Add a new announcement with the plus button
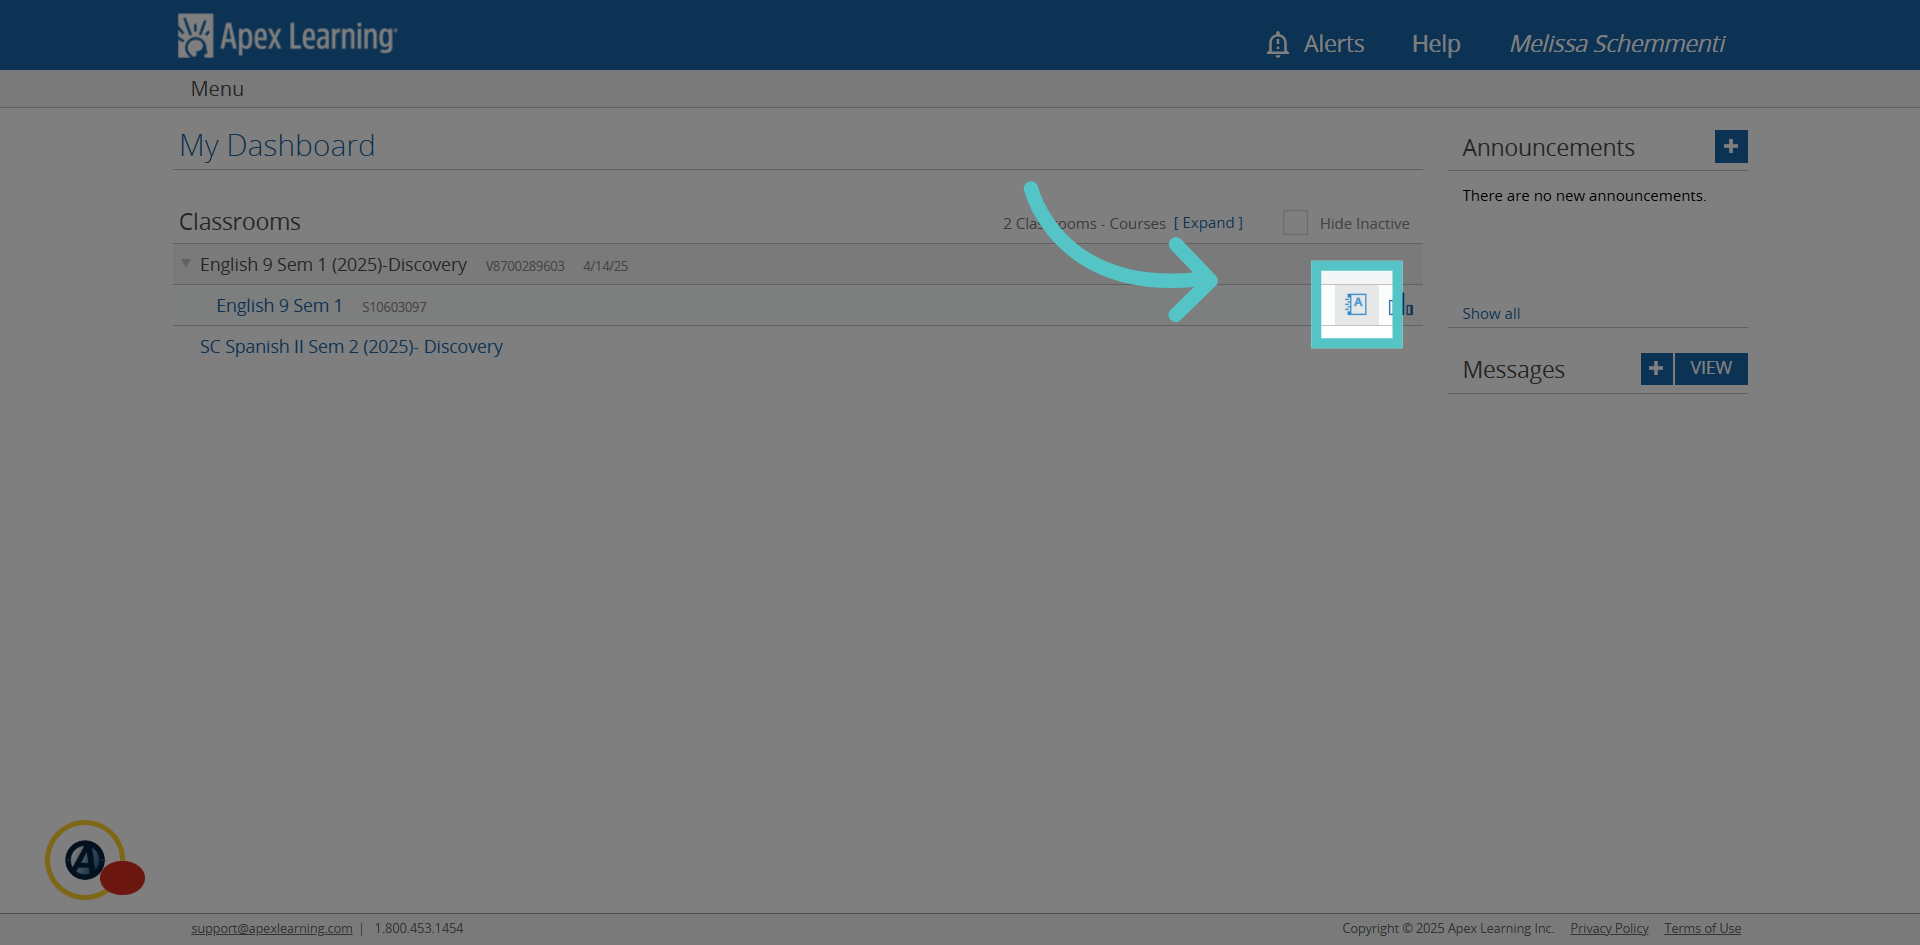 click(x=1731, y=146)
